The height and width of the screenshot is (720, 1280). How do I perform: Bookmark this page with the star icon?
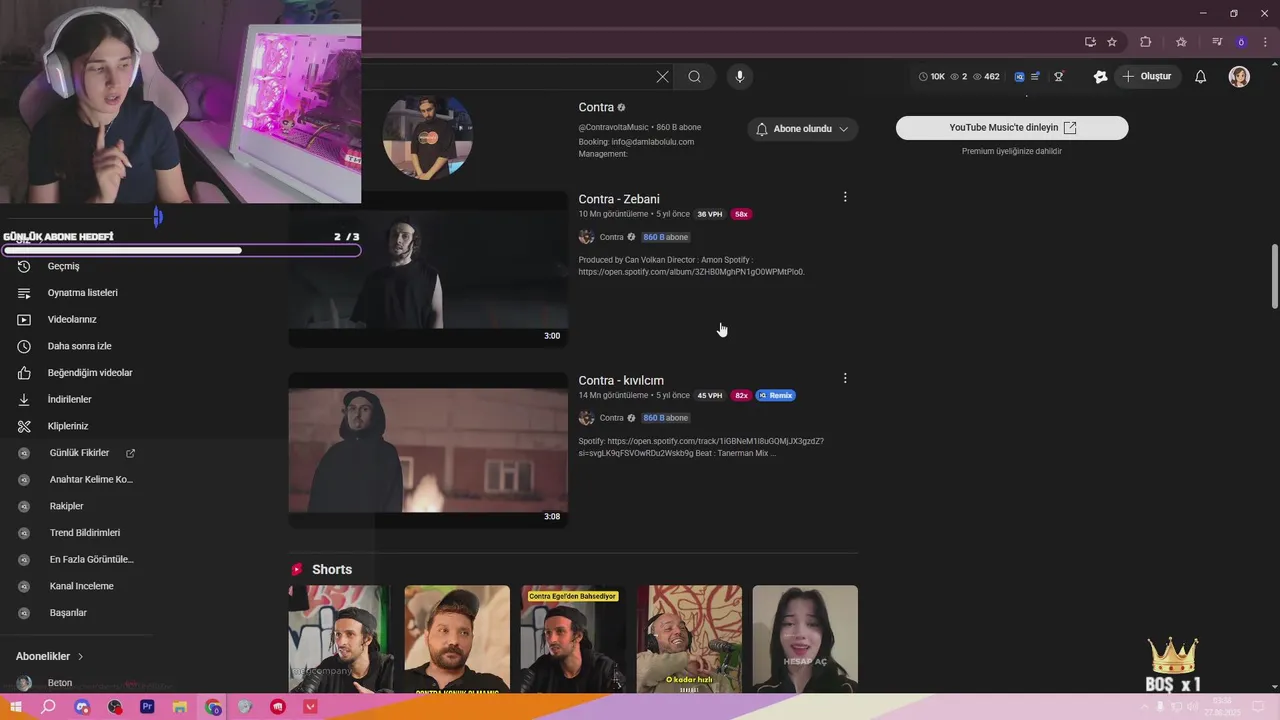click(1112, 42)
